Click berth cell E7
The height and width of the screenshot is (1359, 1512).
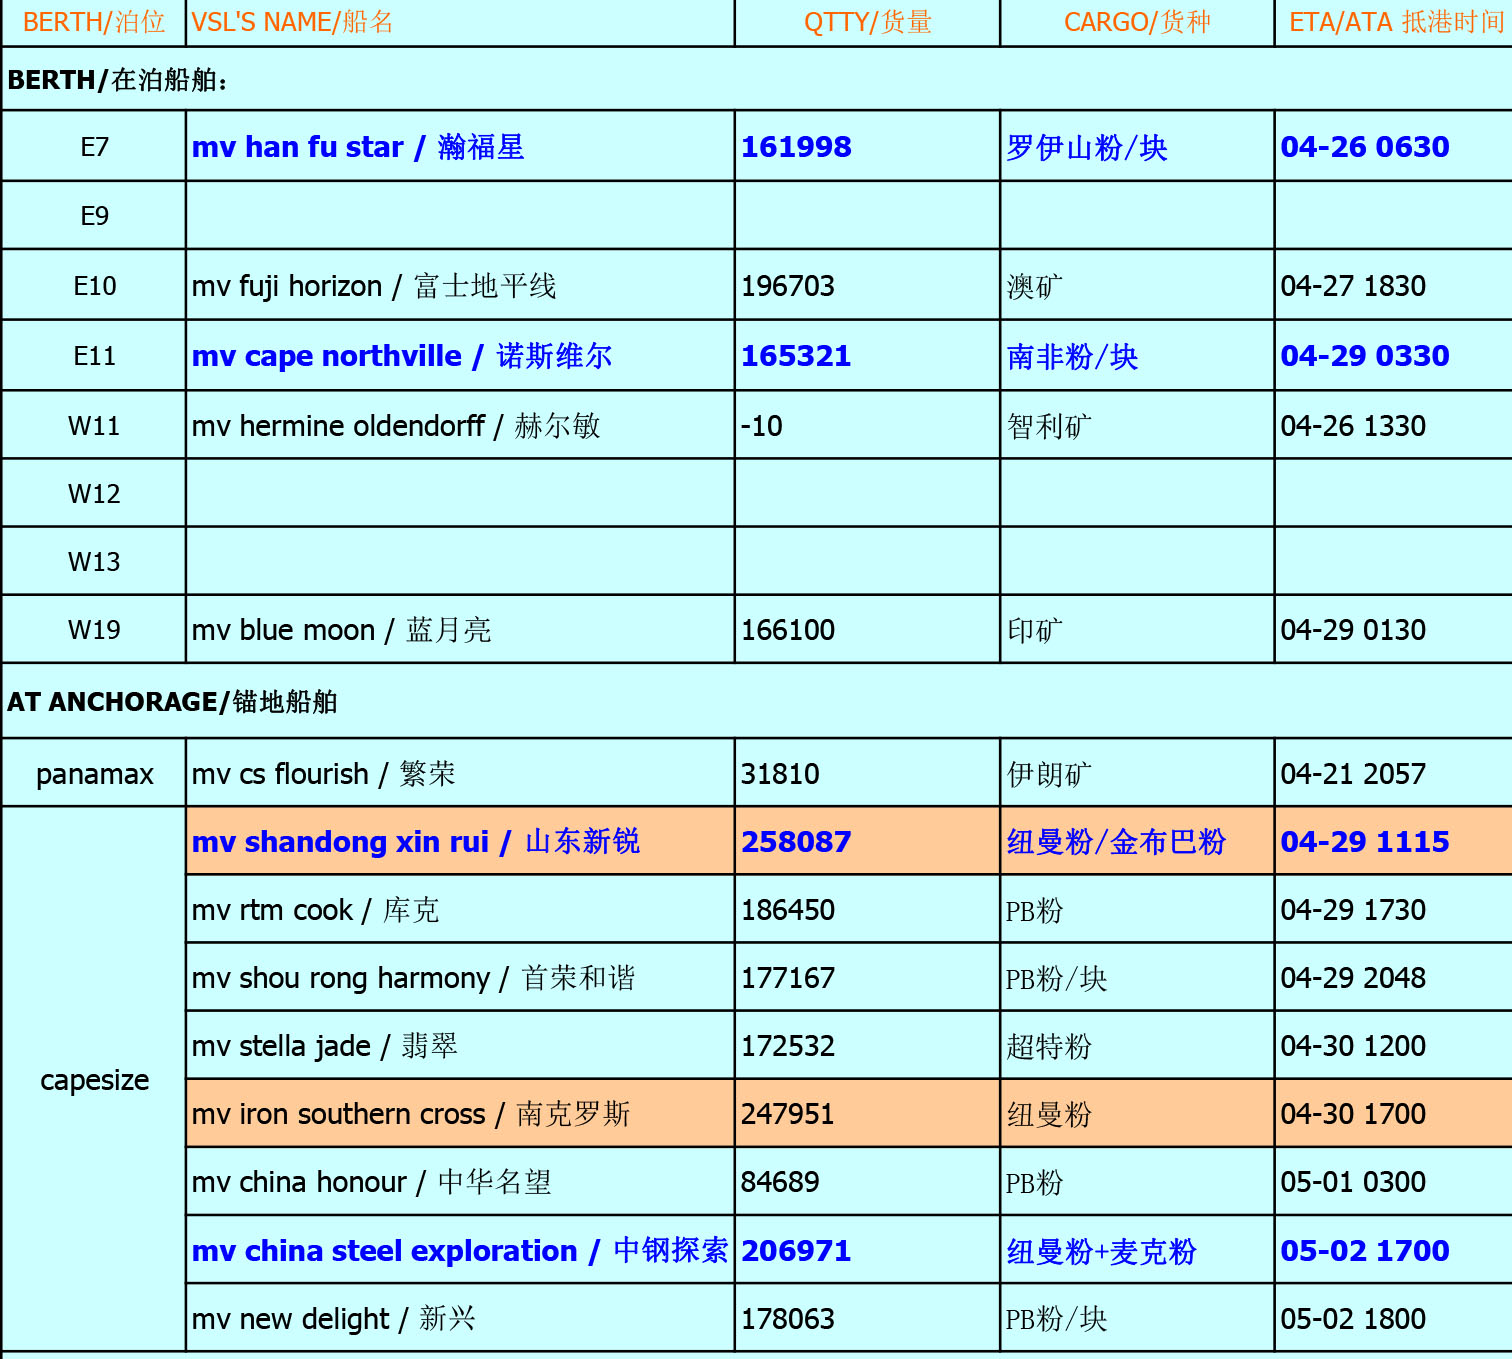(94, 146)
